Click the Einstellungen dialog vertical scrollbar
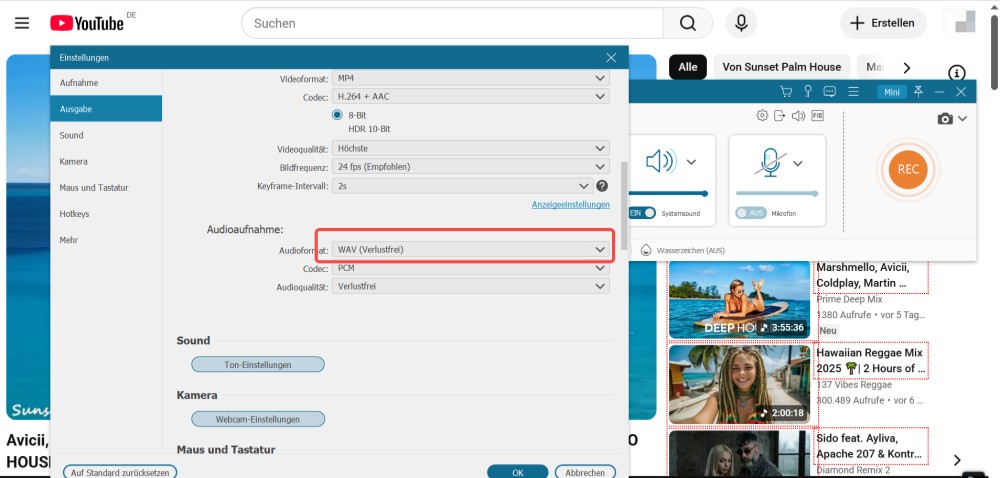The width and height of the screenshot is (1000, 478). click(624, 205)
